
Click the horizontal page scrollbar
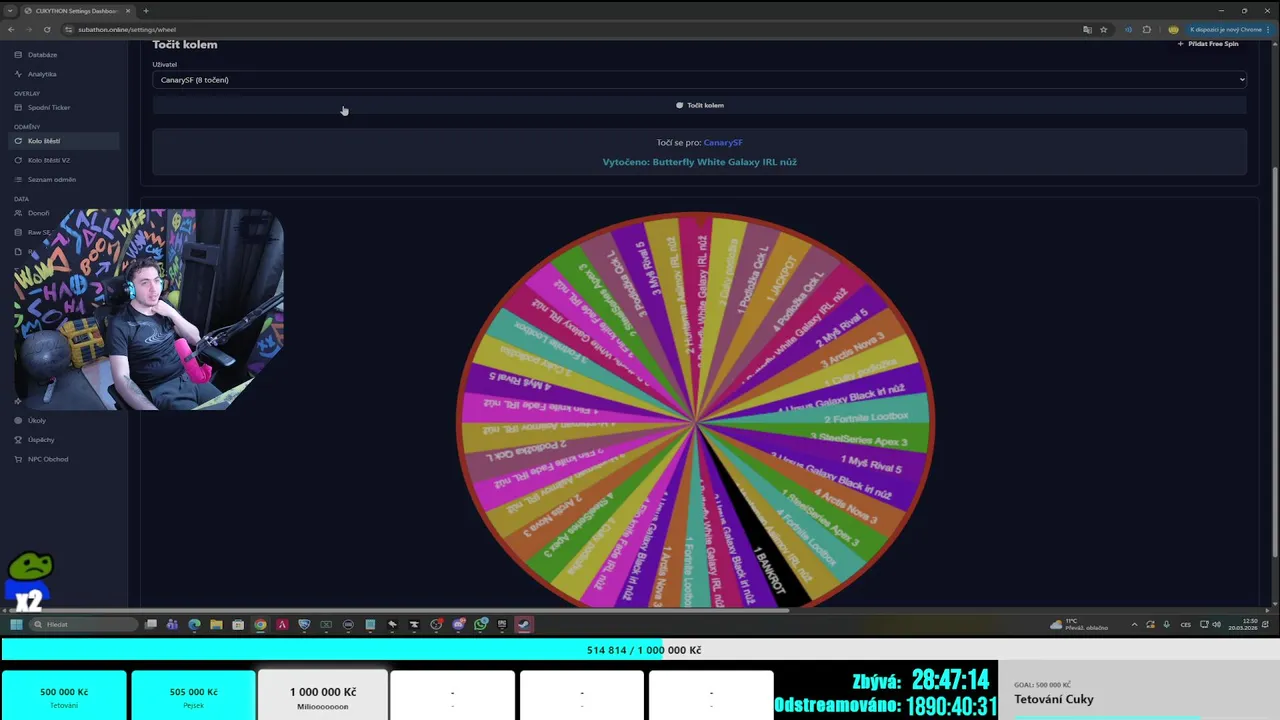pyautogui.click(x=398, y=610)
